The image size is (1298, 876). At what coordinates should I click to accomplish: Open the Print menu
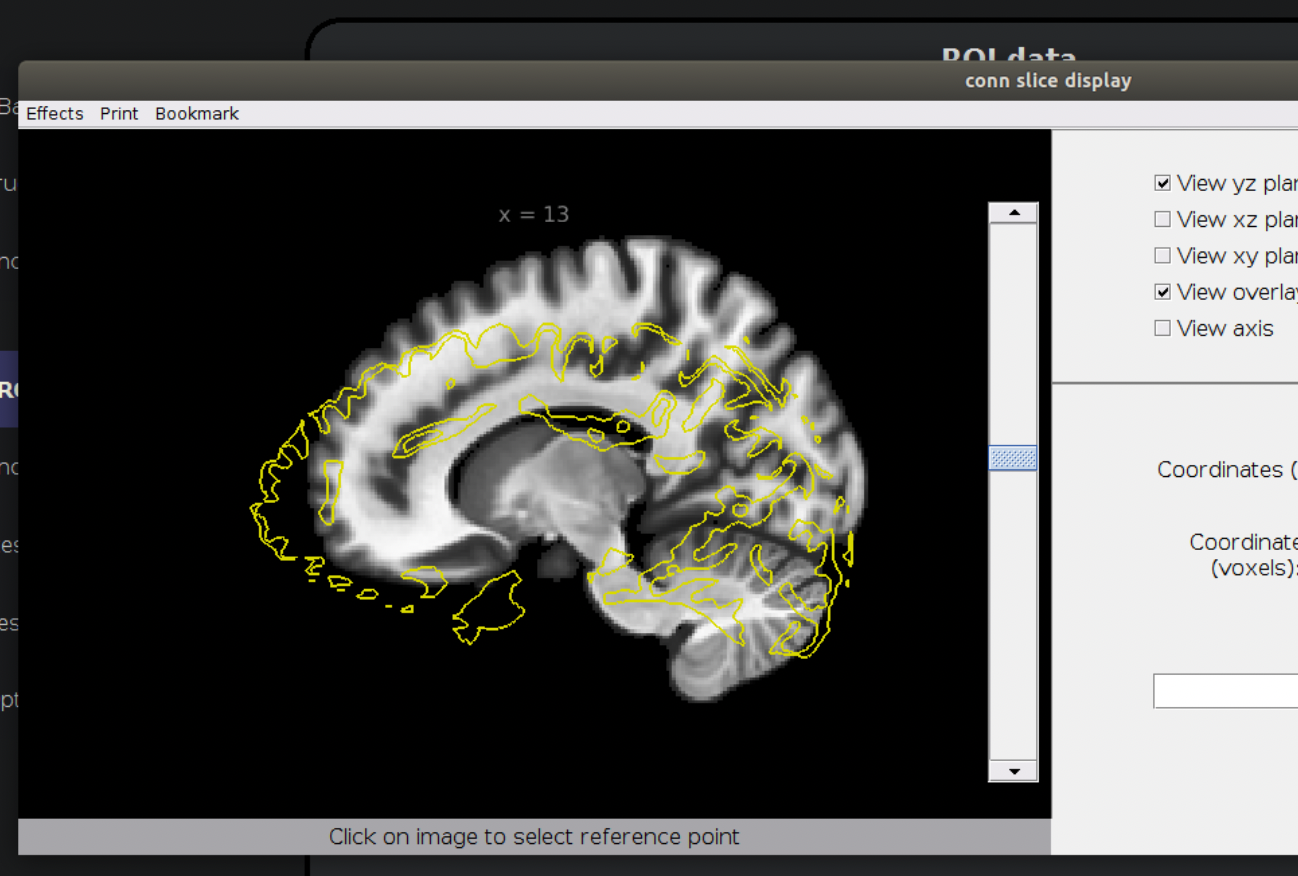(119, 114)
